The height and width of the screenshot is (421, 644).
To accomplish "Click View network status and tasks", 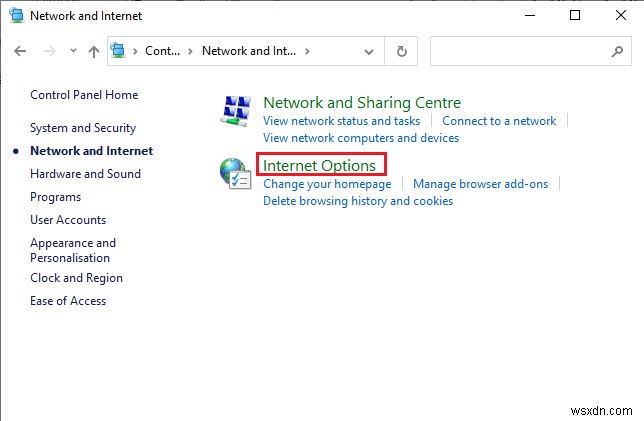I will coord(341,121).
